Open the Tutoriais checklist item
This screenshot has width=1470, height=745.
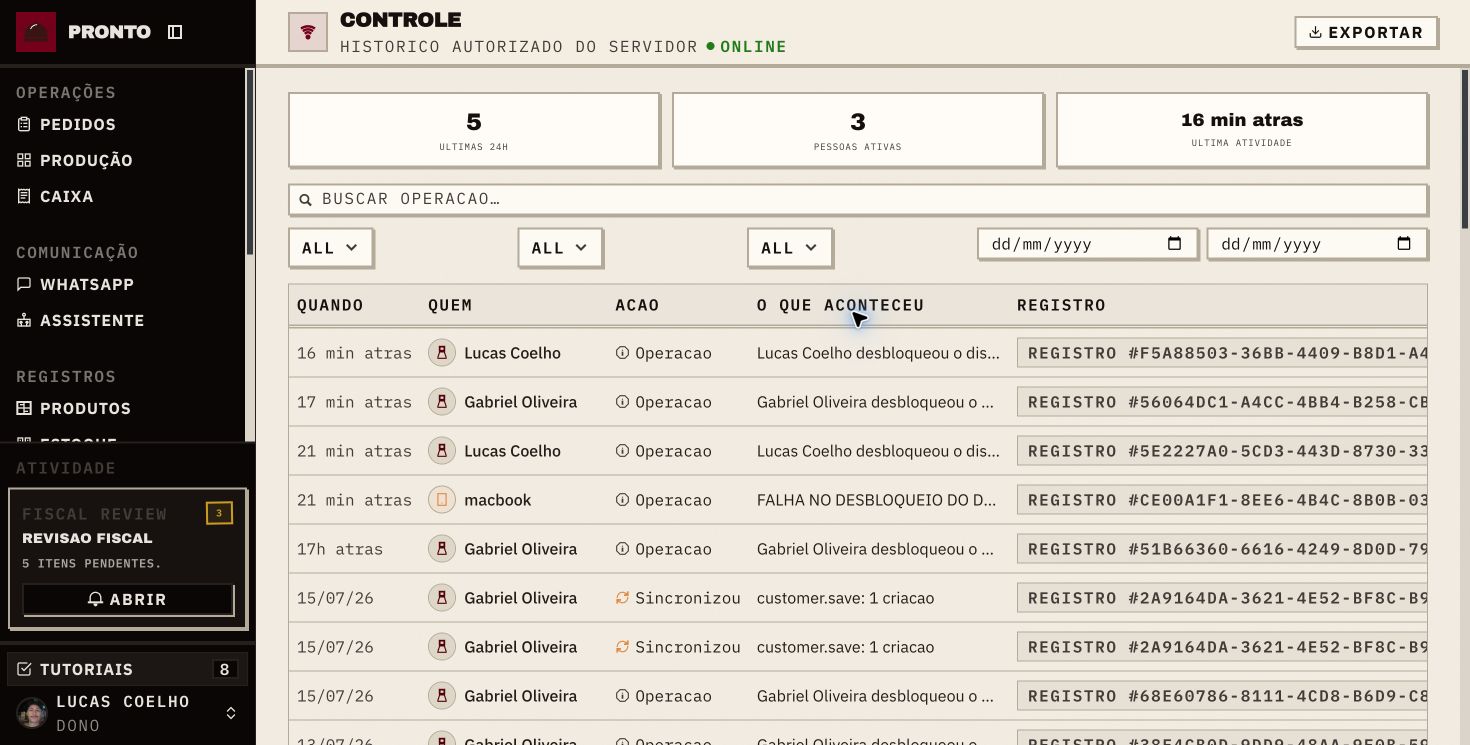tap(128, 669)
